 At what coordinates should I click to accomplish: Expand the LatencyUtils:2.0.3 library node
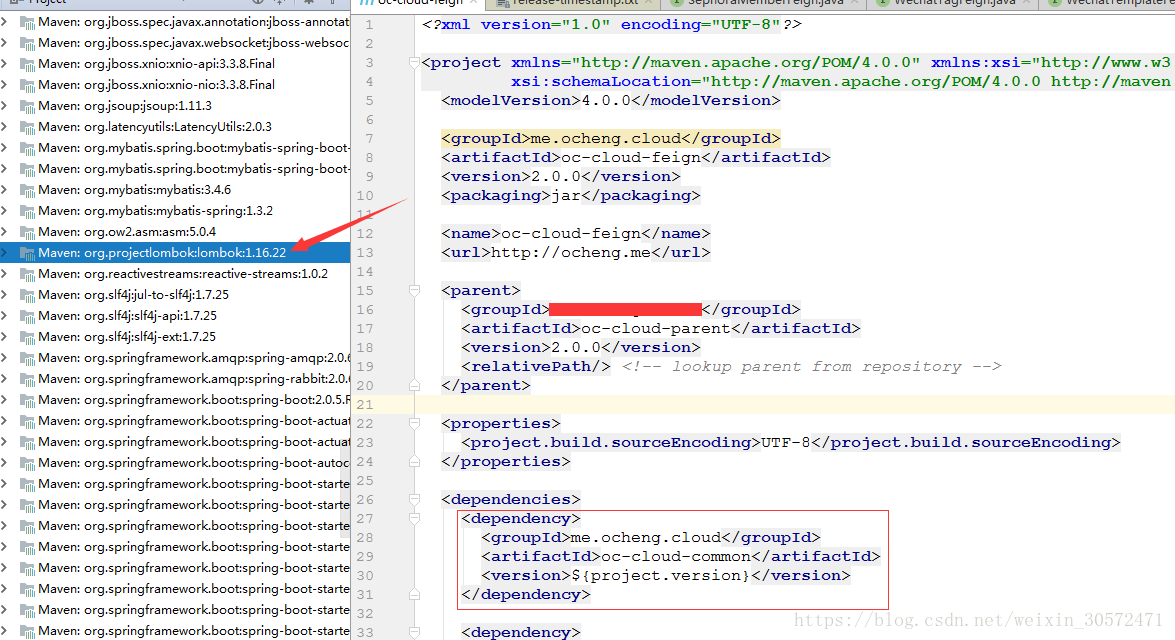coord(4,127)
